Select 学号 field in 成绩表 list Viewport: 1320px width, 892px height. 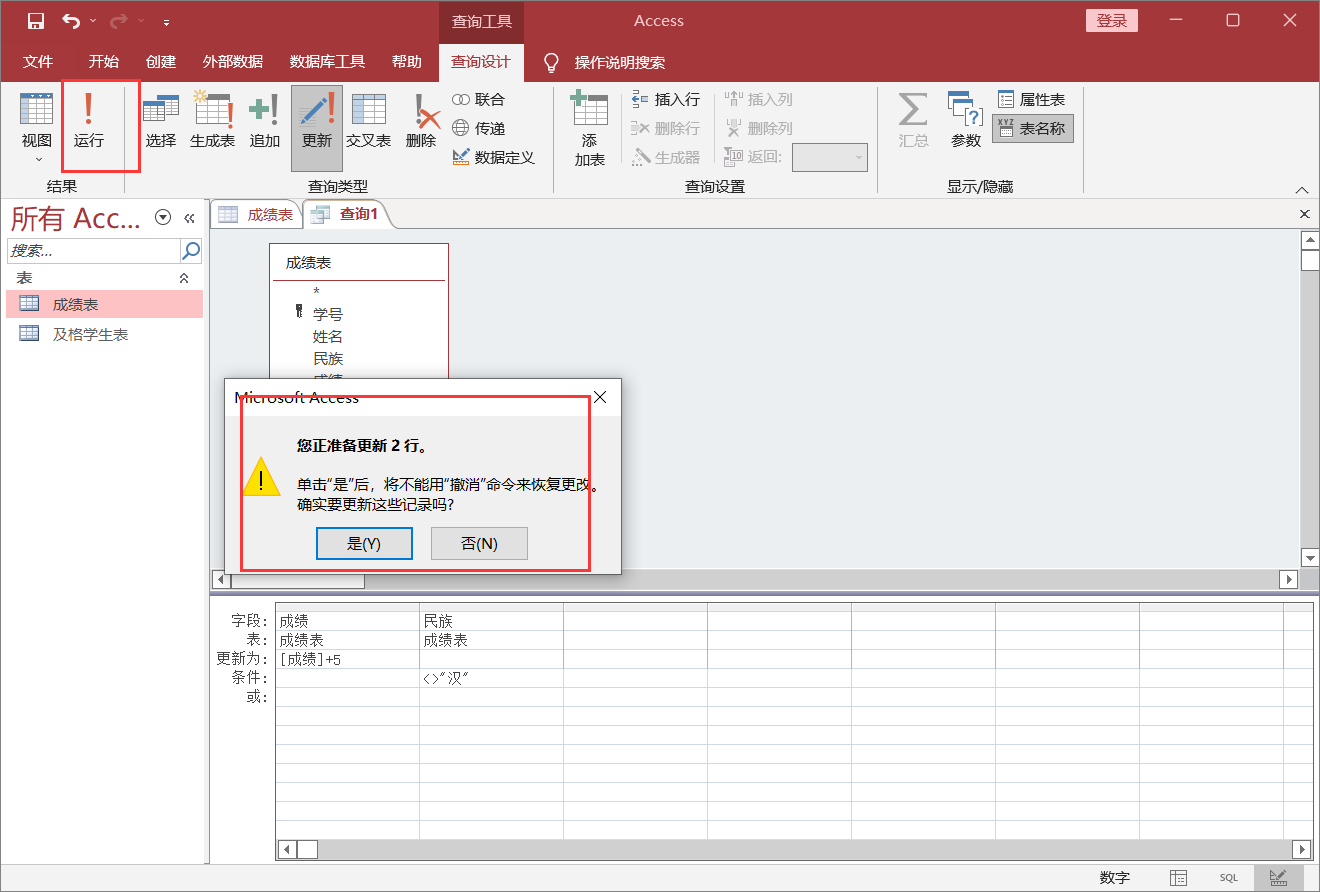pyautogui.click(x=328, y=314)
